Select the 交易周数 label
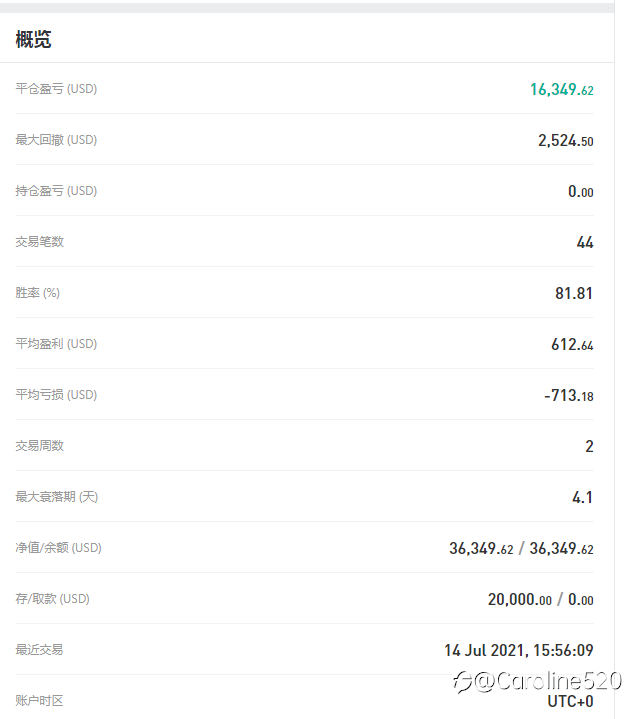Screen dimensions: 628x719 click(39, 445)
